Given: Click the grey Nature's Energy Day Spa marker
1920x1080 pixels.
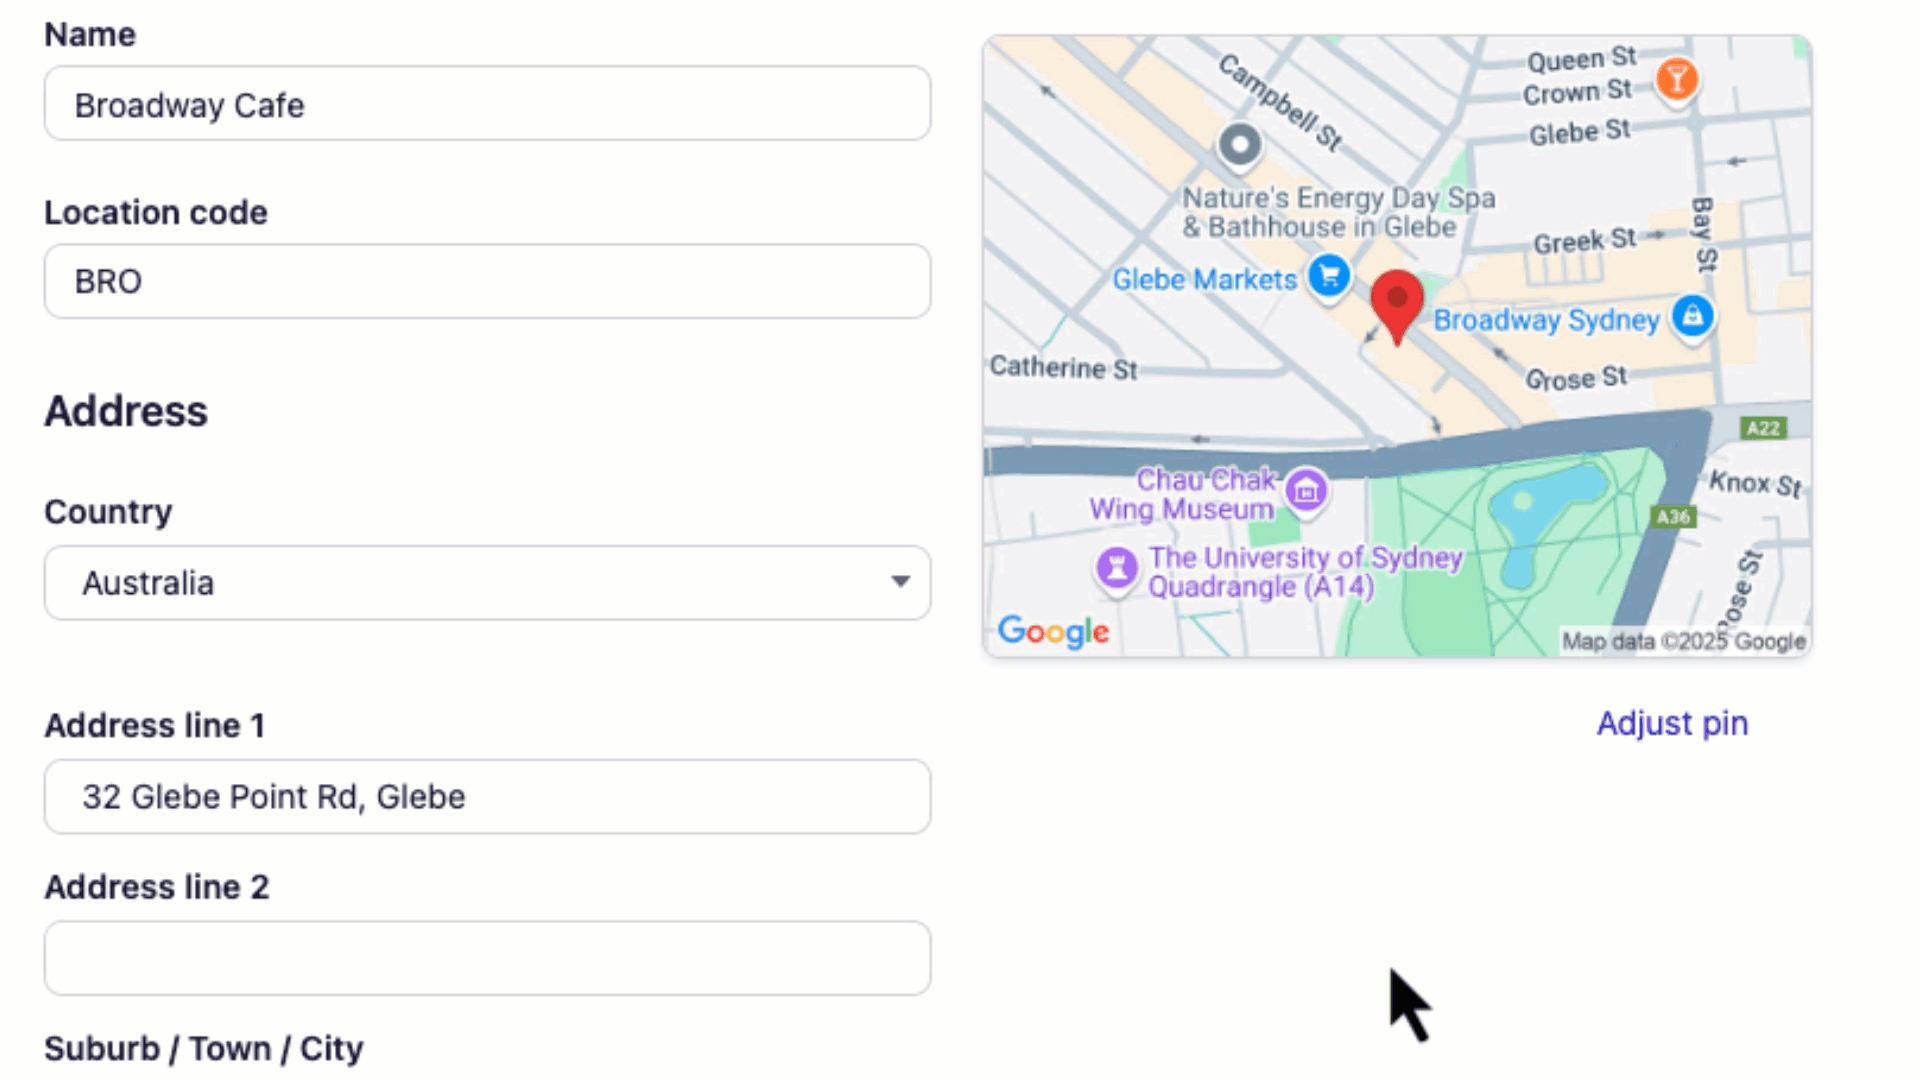Looking at the screenshot, I should [1240, 146].
